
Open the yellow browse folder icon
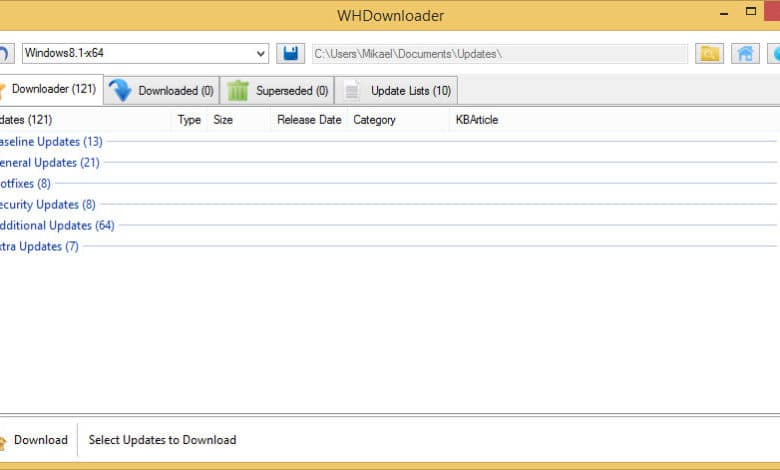point(709,53)
